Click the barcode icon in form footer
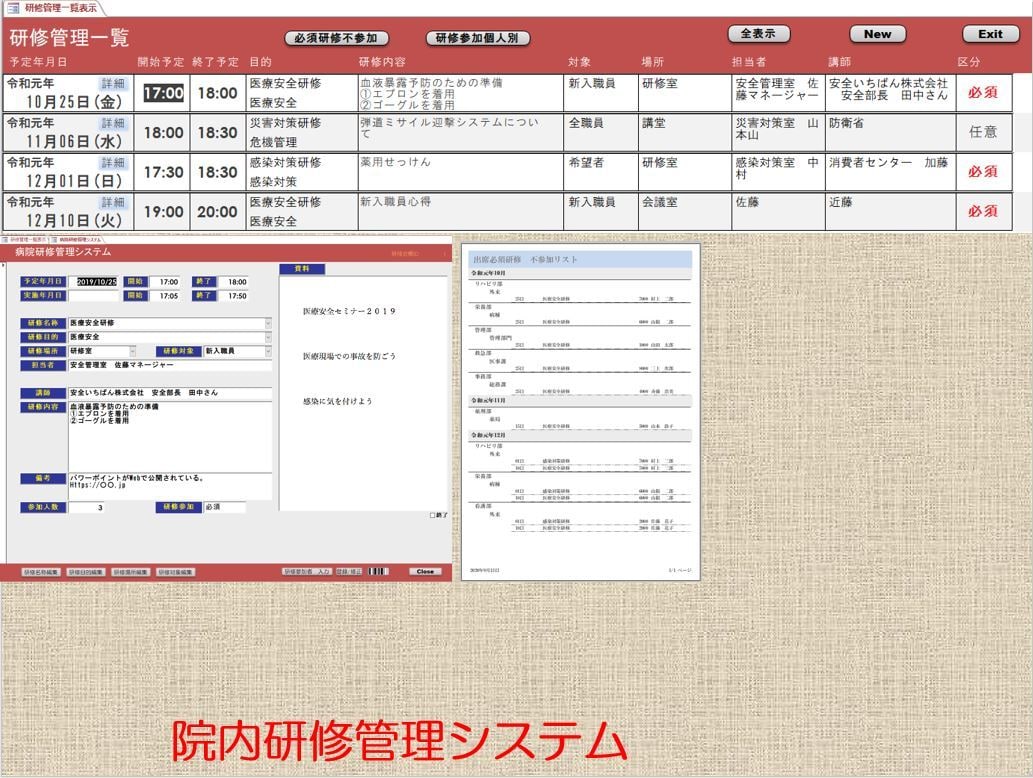 click(378, 571)
